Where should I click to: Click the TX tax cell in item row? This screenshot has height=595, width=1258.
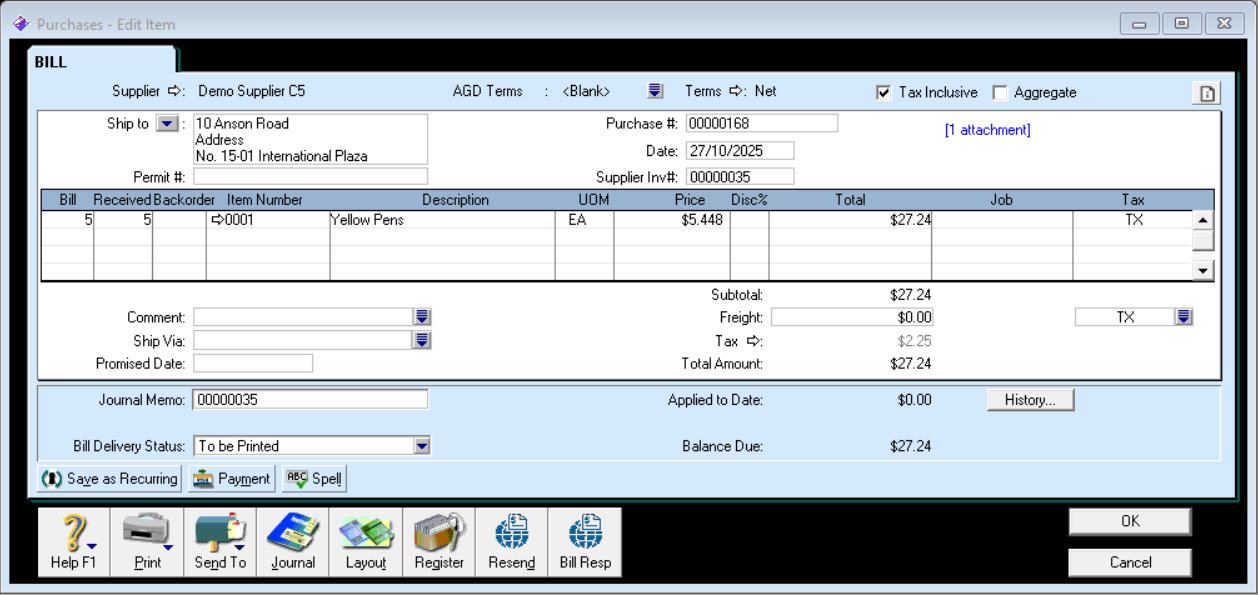click(1132, 220)
